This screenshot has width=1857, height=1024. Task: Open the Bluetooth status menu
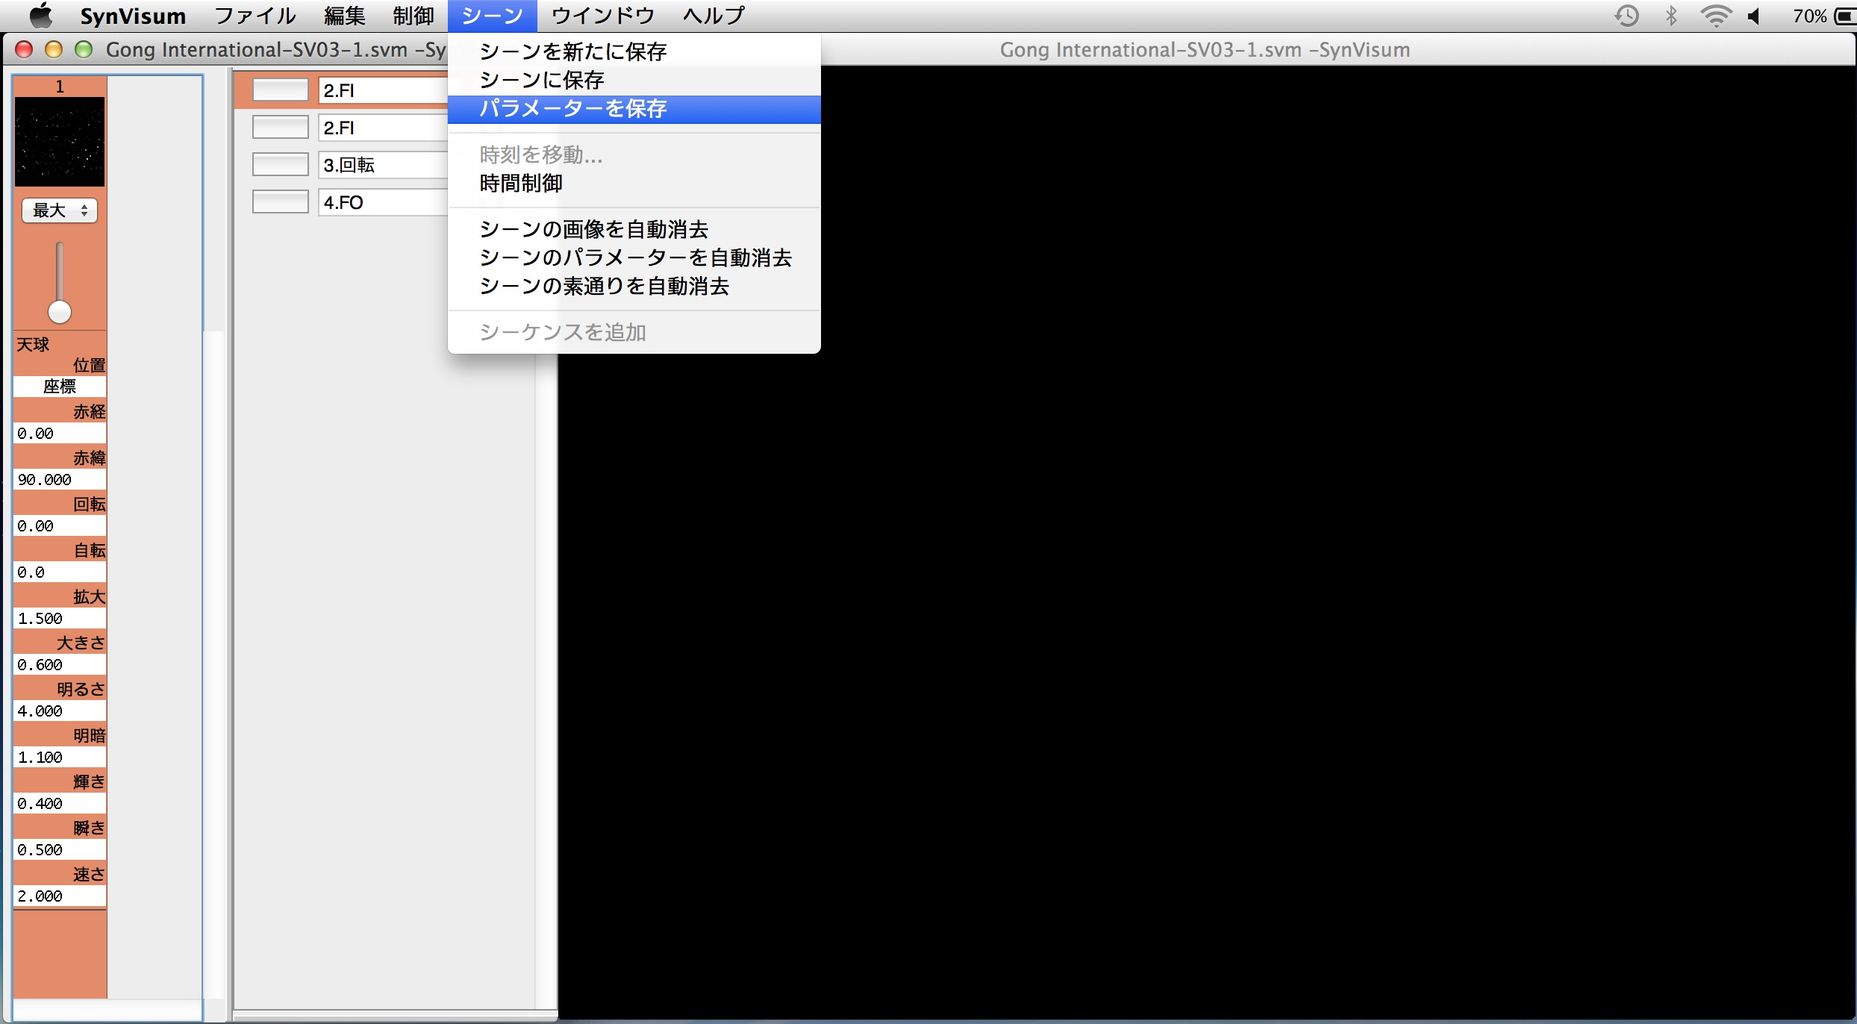tap(1671, 16)
